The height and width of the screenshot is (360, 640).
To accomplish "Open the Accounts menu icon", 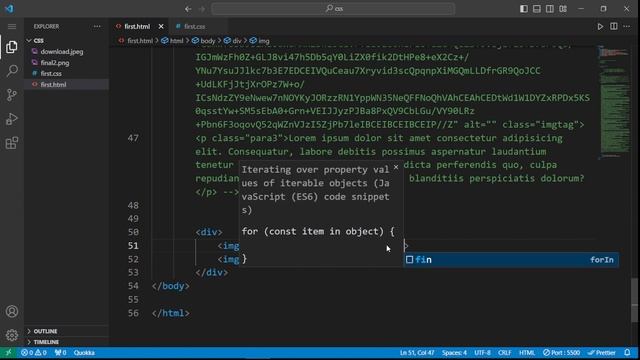I will (x=12, y=311).
